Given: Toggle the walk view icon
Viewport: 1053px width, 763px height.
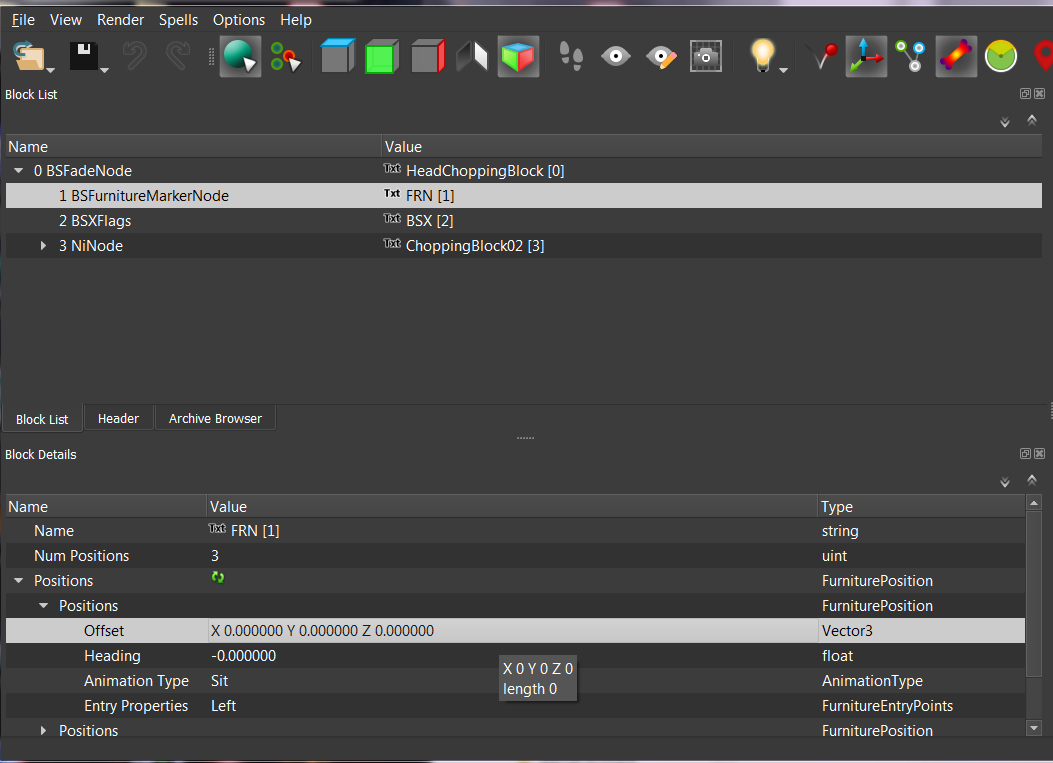Looking at the screenshot, I should tap(472, 56).
